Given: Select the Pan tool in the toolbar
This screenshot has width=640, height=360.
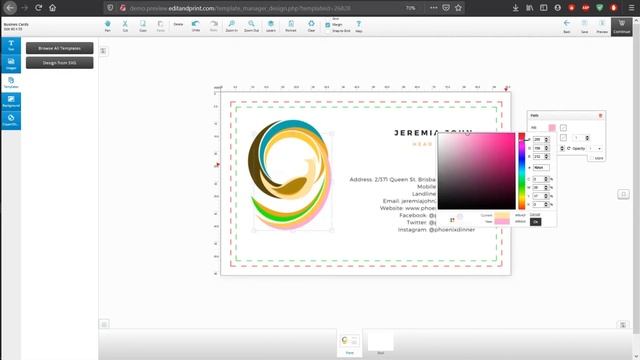Looking at the screenshot, I should click(x=108, y=26).
